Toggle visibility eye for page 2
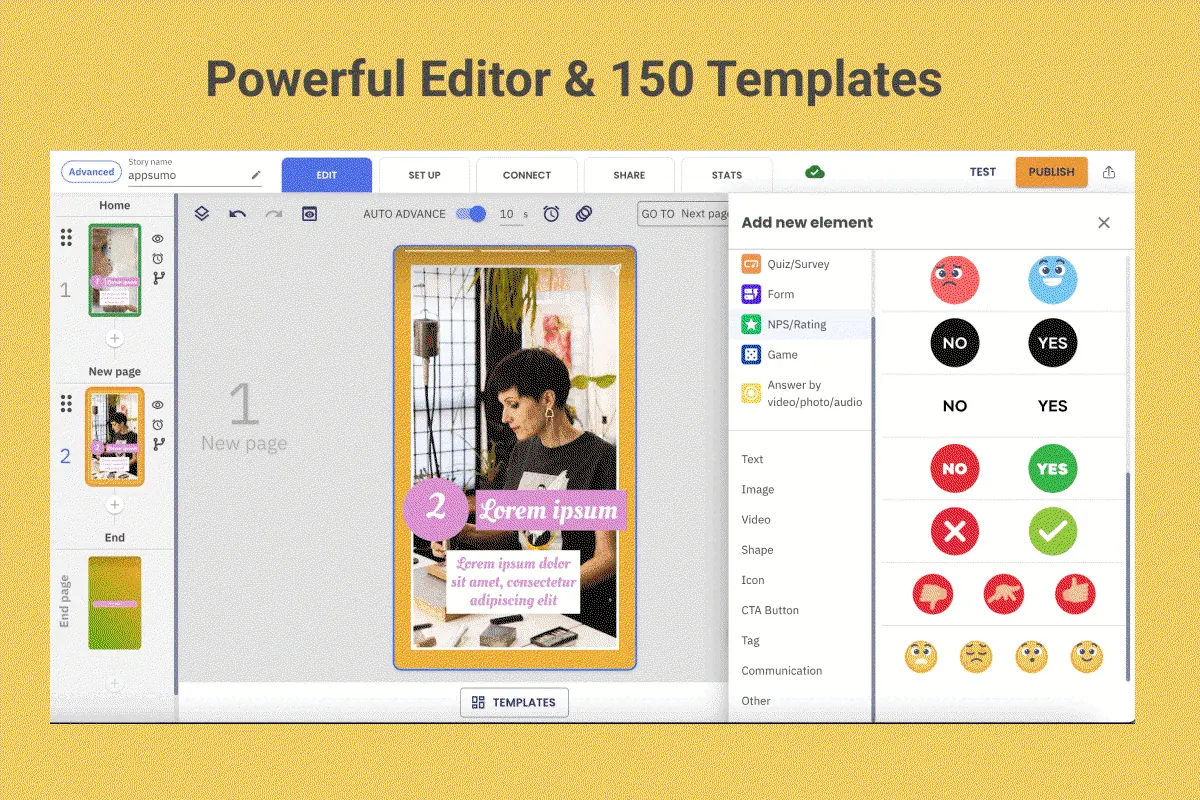Viewport: 1200px width, 800px height. coord(158,405)
